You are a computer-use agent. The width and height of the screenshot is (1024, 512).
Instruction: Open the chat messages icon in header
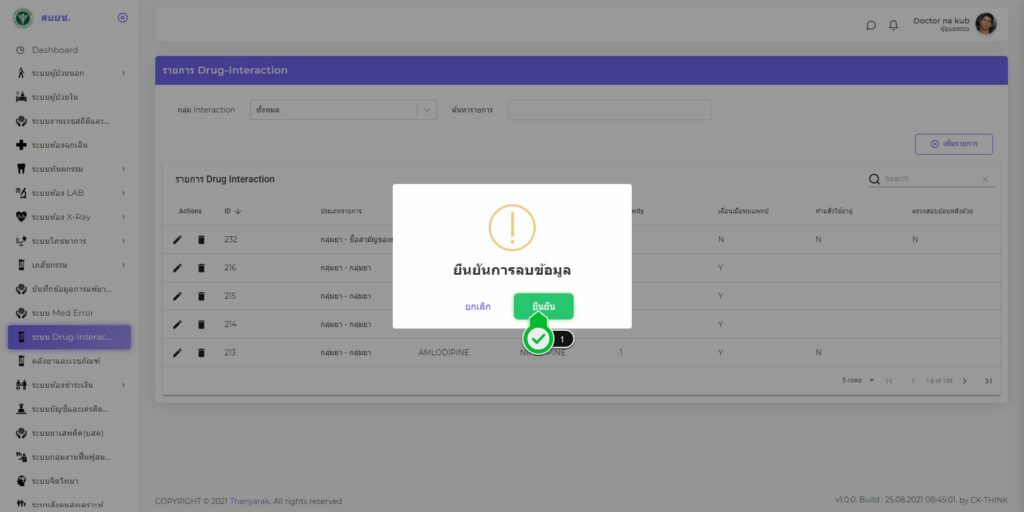point(871,25)
